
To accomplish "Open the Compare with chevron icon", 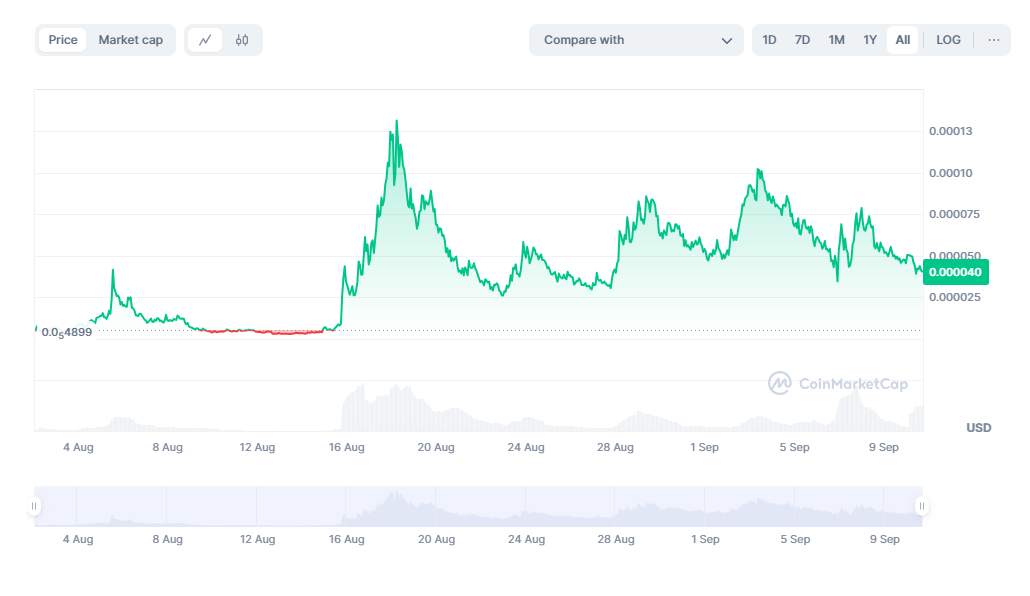I will pos(727,39).
